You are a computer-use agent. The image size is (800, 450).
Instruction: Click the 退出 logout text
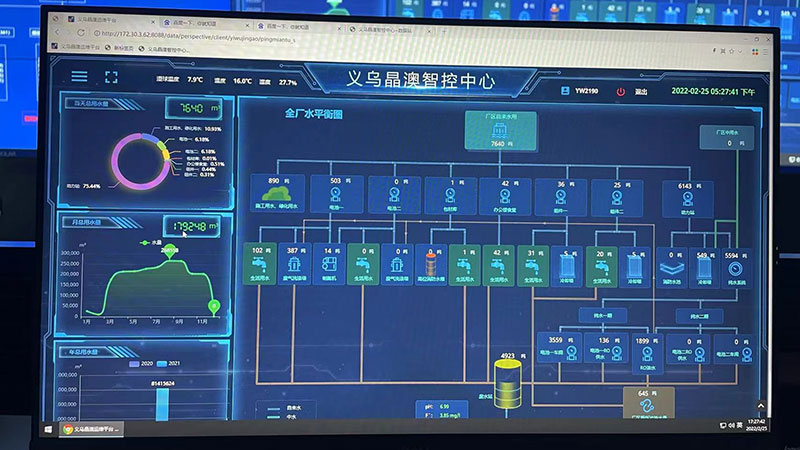[x=642, y=91]
